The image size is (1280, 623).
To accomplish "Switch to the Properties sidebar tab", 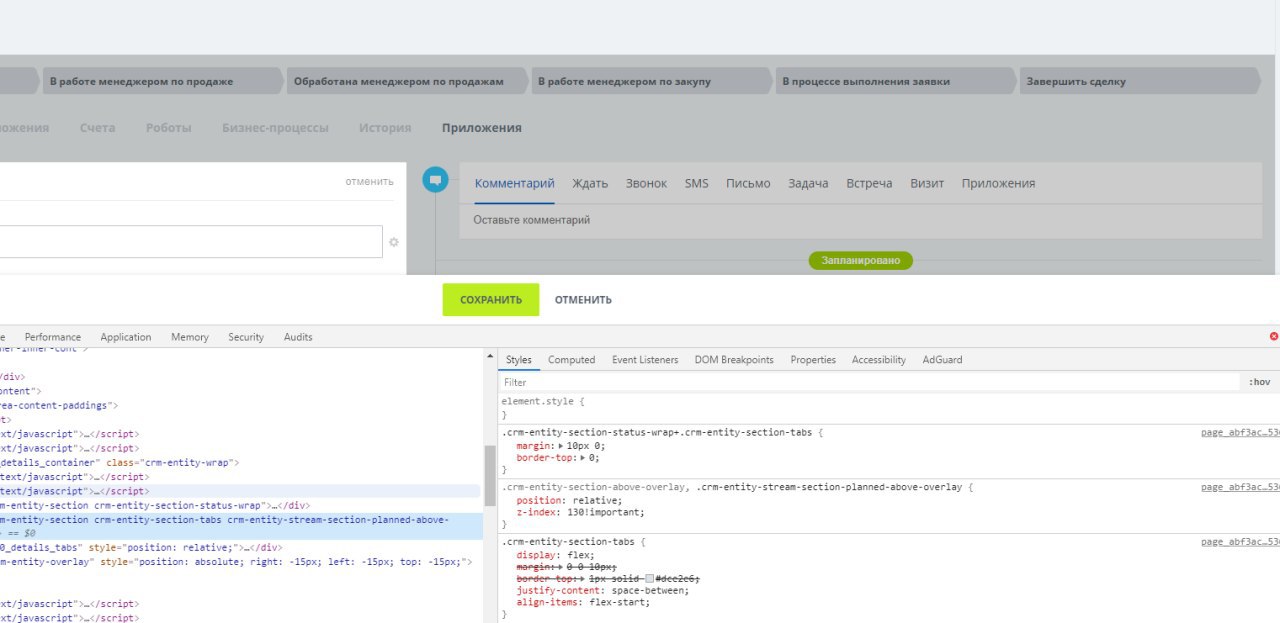I will pos(813,360).
